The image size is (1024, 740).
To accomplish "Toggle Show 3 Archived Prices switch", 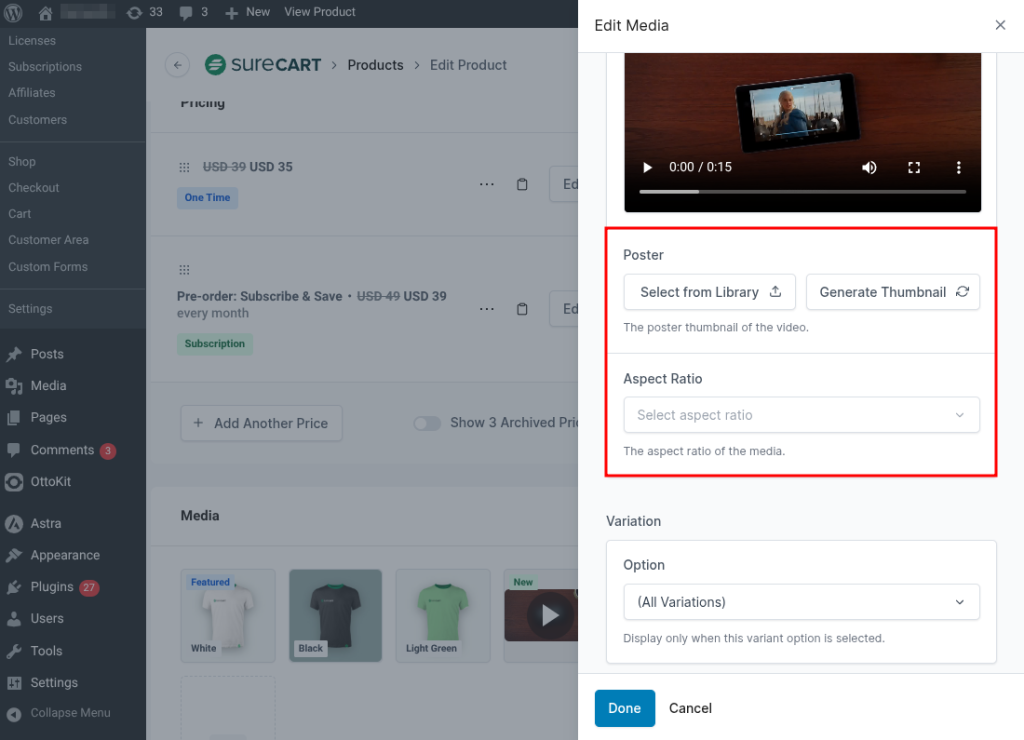I will 427,423.
